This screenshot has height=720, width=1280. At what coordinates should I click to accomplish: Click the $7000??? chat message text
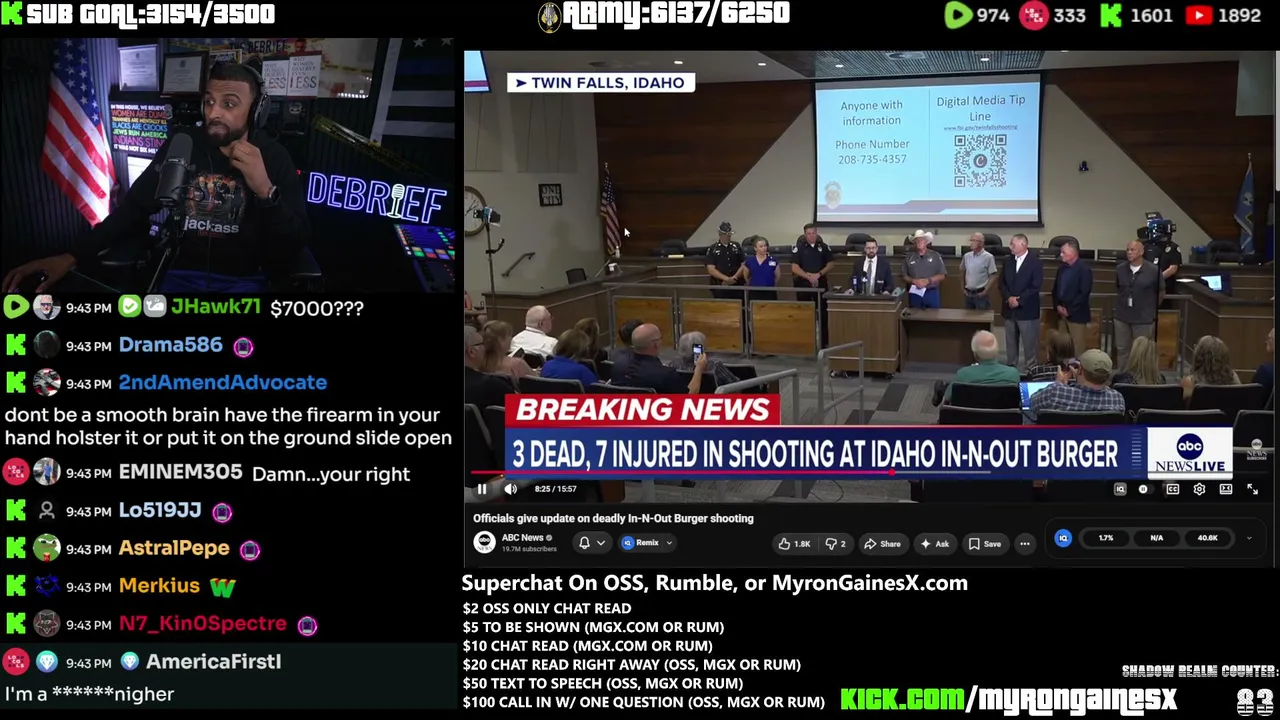click(317, 308)
